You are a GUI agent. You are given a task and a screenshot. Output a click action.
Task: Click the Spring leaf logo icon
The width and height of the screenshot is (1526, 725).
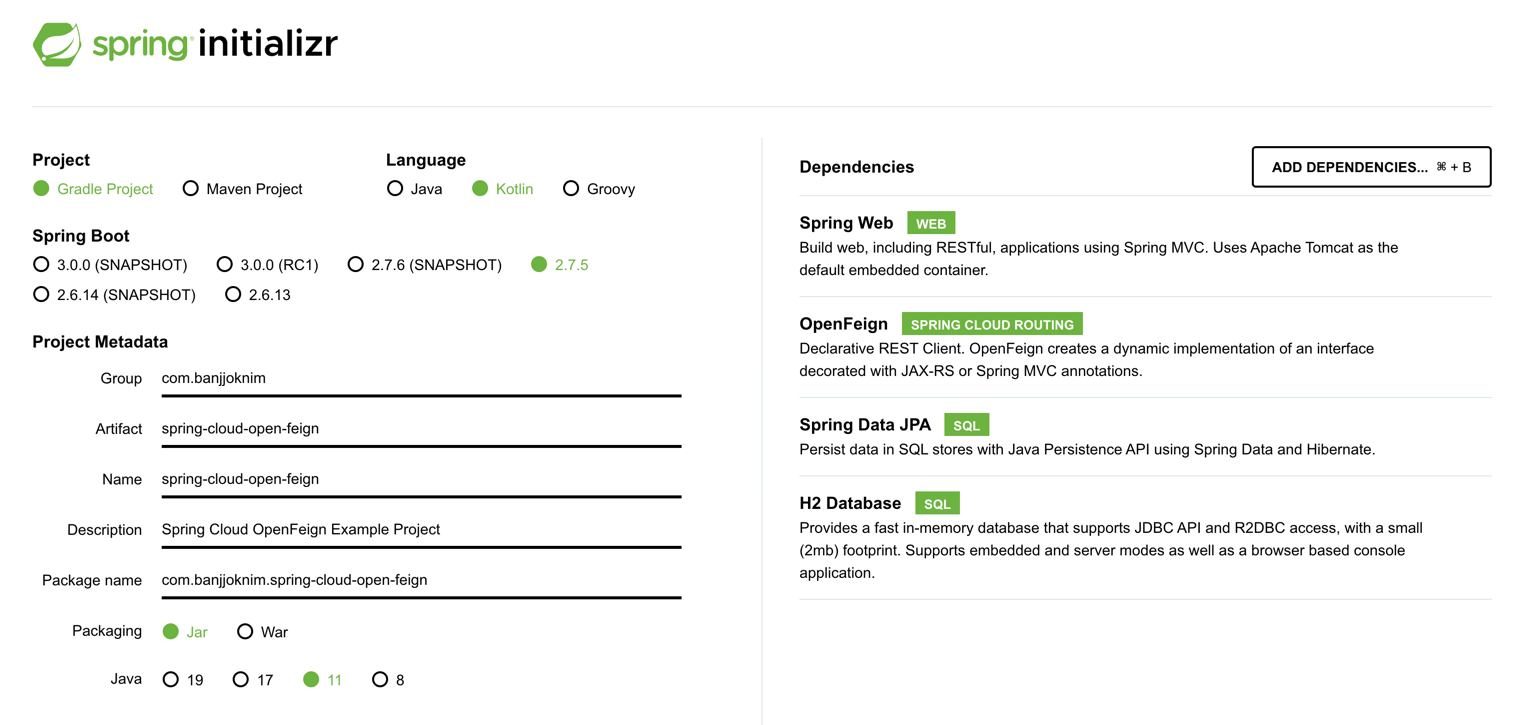click(57, 45)
